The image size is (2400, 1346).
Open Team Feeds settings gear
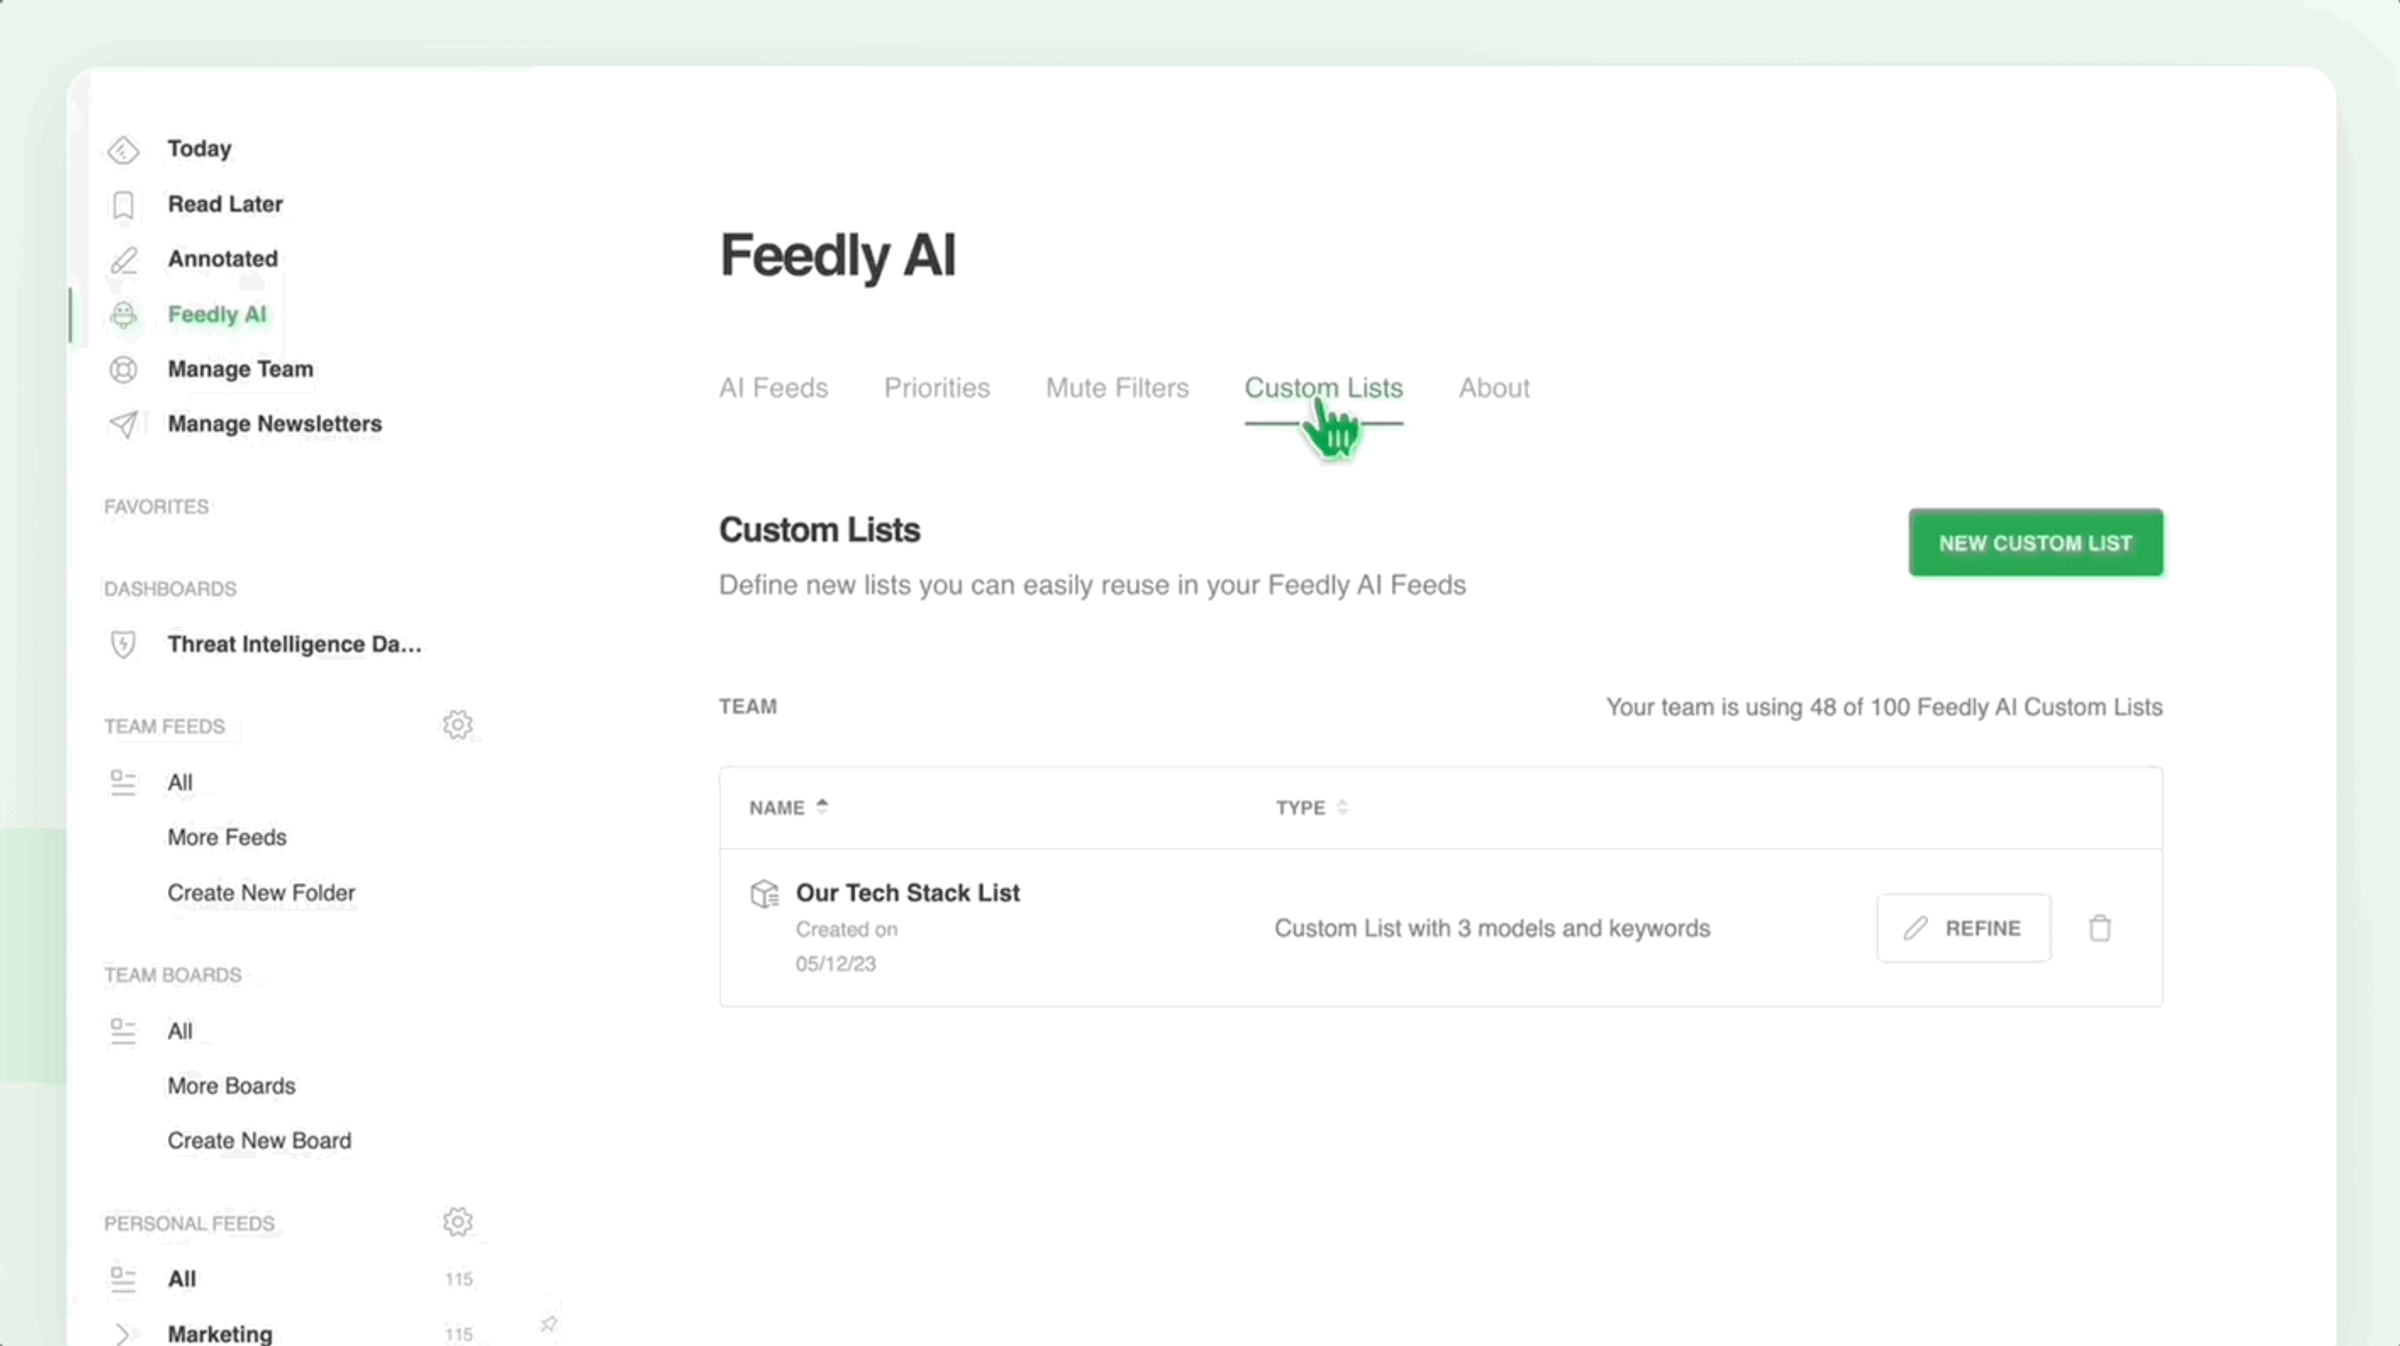pos(458,724)
